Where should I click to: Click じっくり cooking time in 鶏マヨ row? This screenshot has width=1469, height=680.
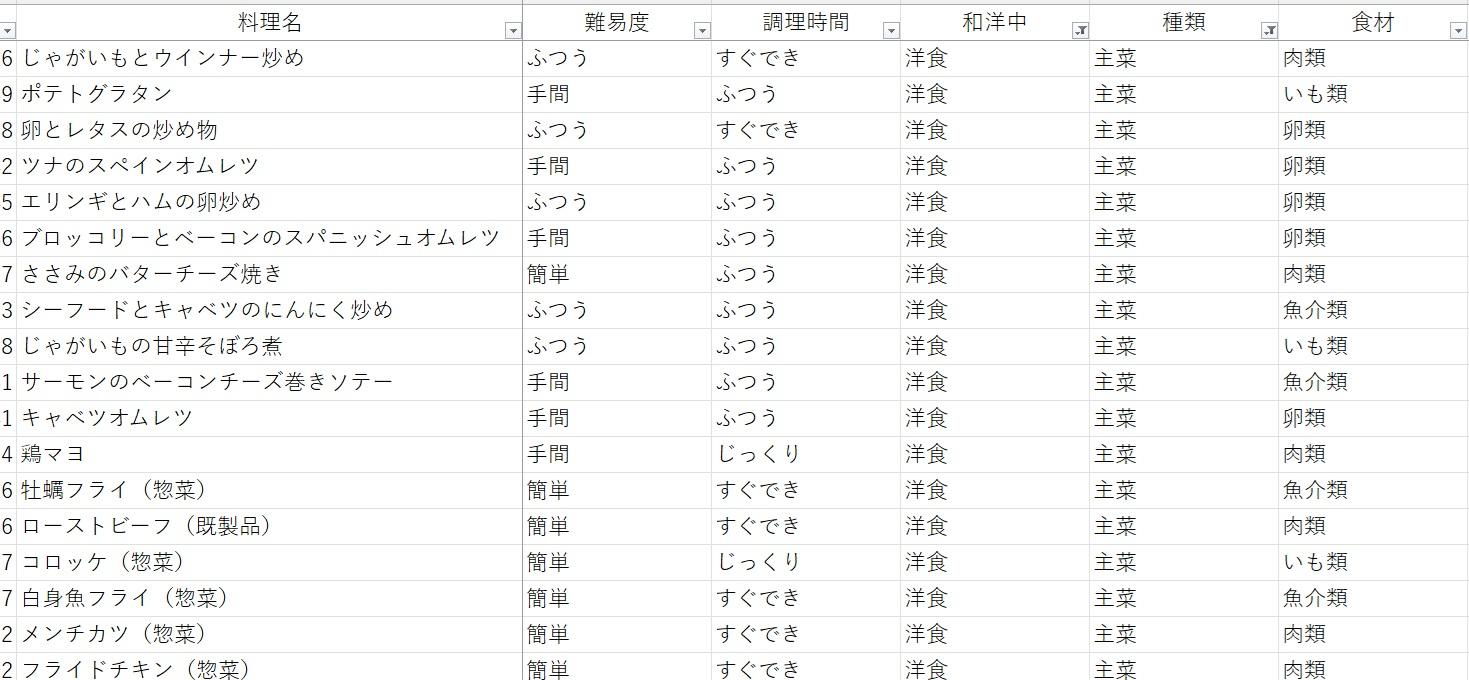(x=759, y=454)
